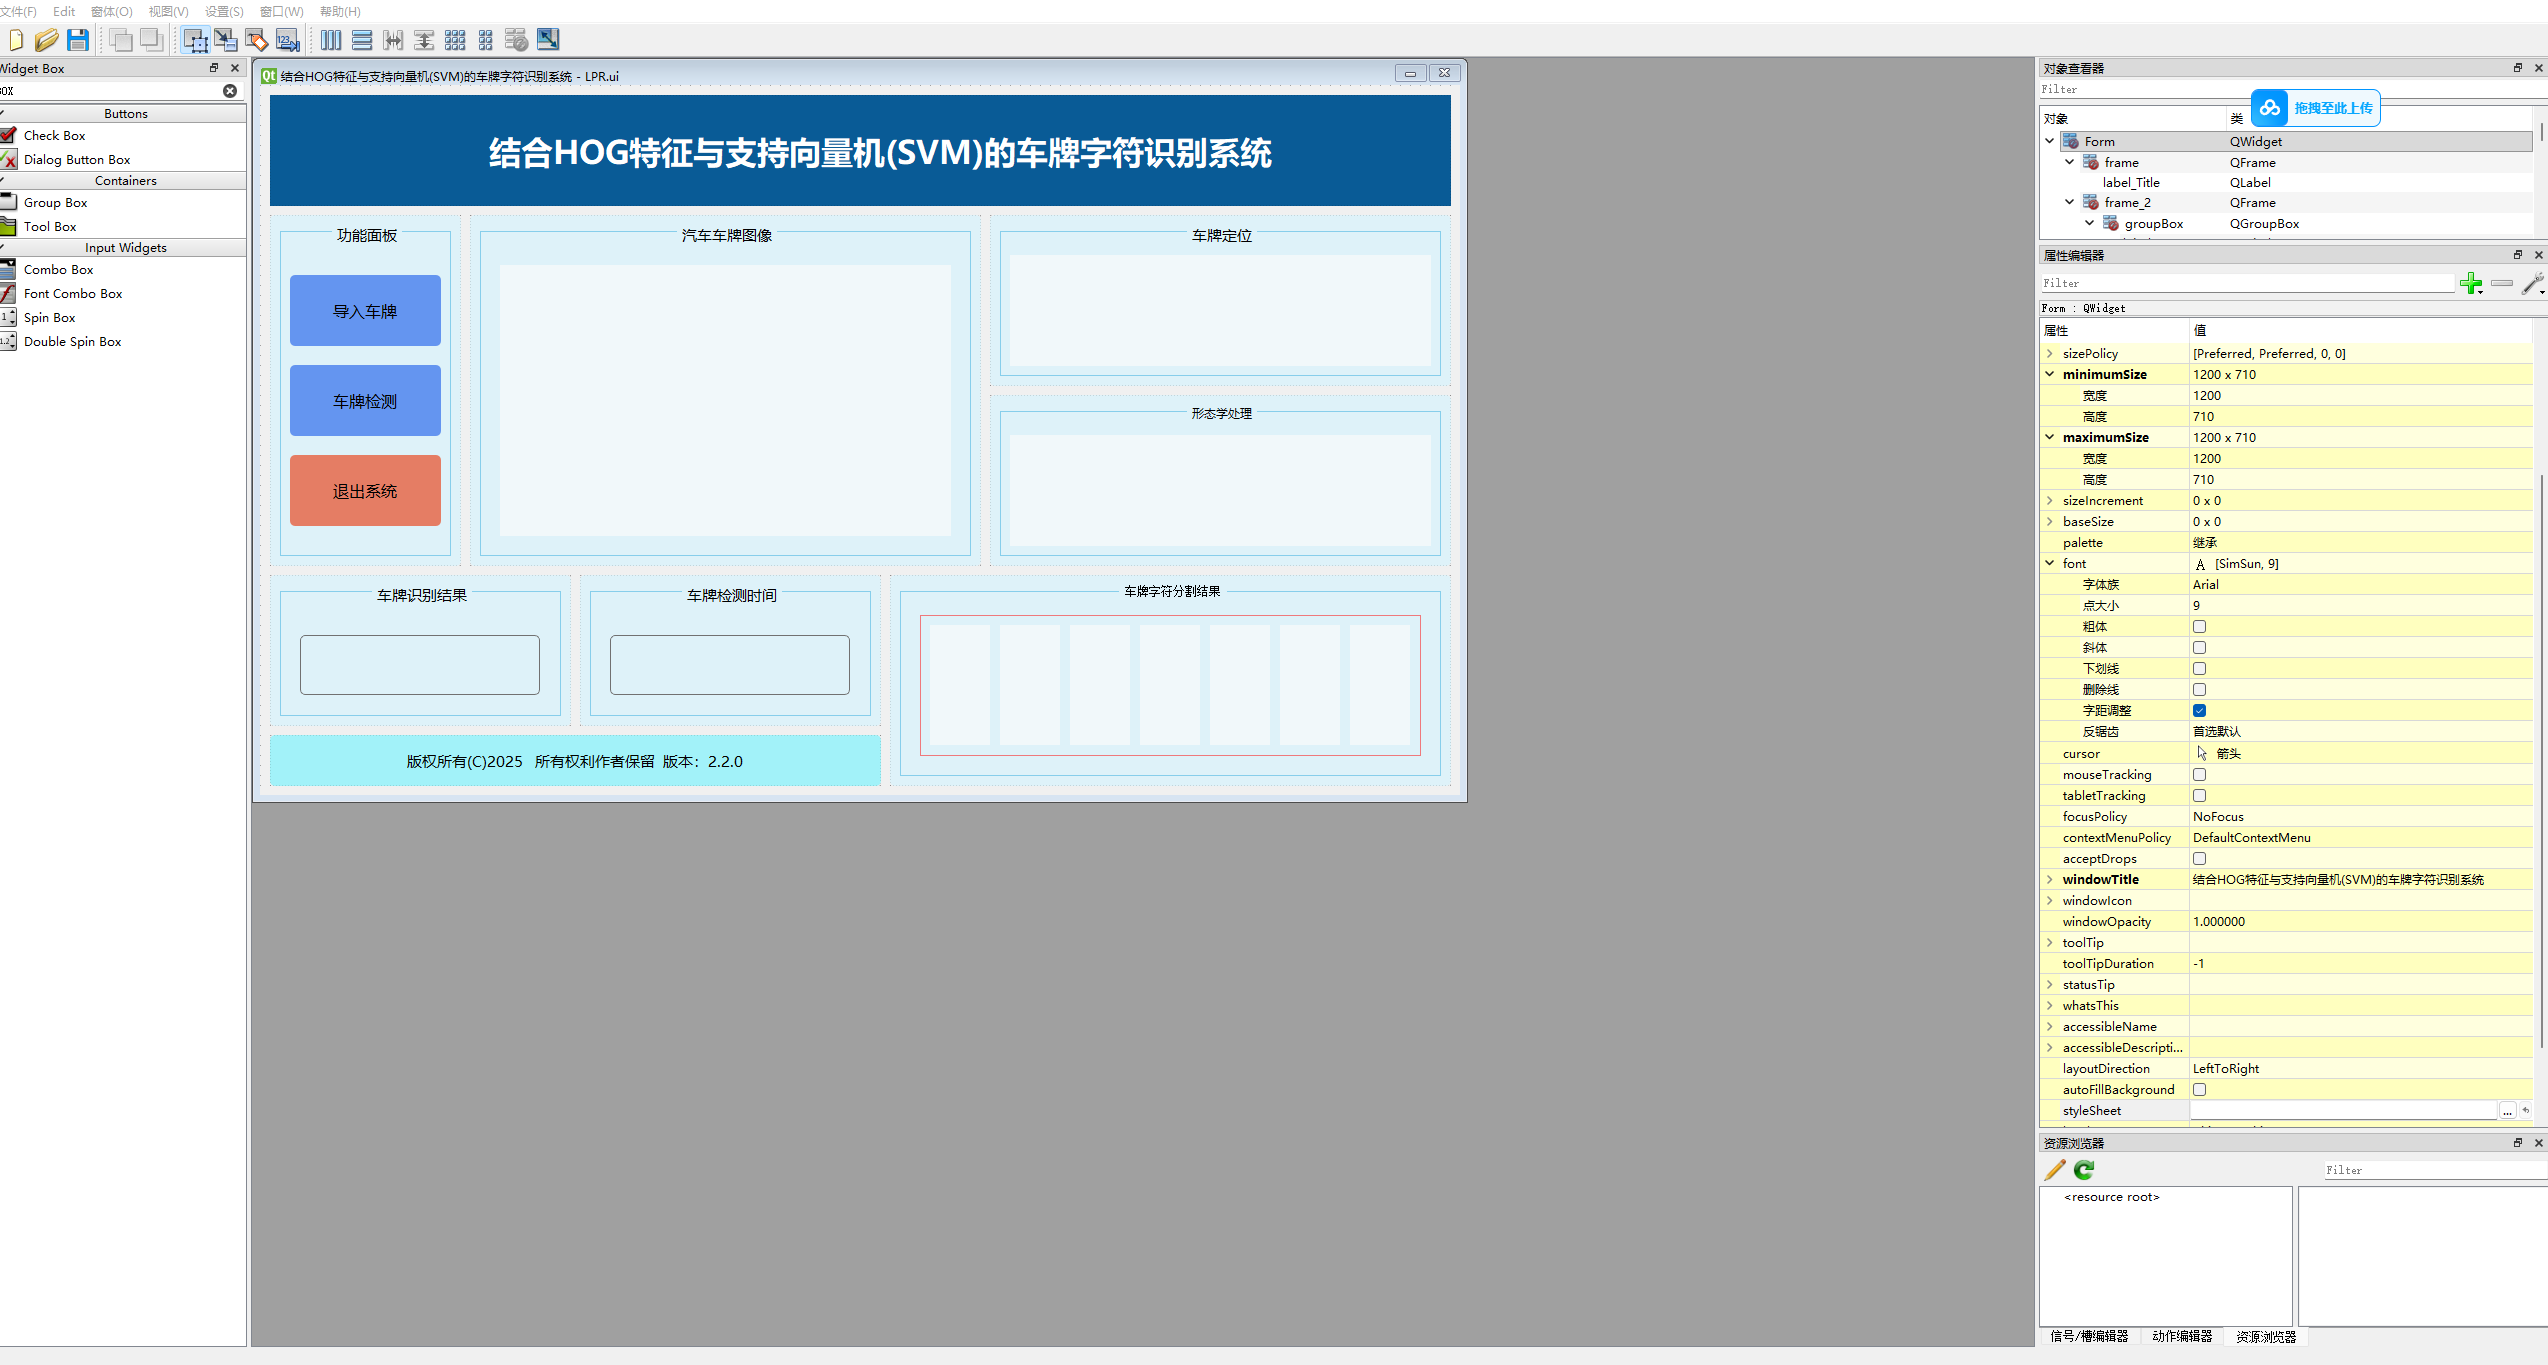Click the styleSheet value field
Image resolution: width=2548 pixels, height=1365 pixels.
2340,1111
